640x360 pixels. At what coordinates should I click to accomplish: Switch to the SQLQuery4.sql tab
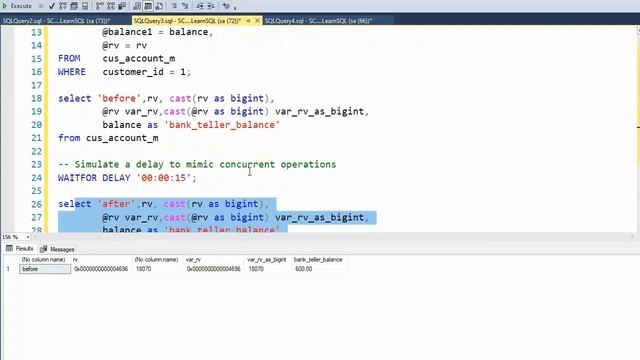318,20
